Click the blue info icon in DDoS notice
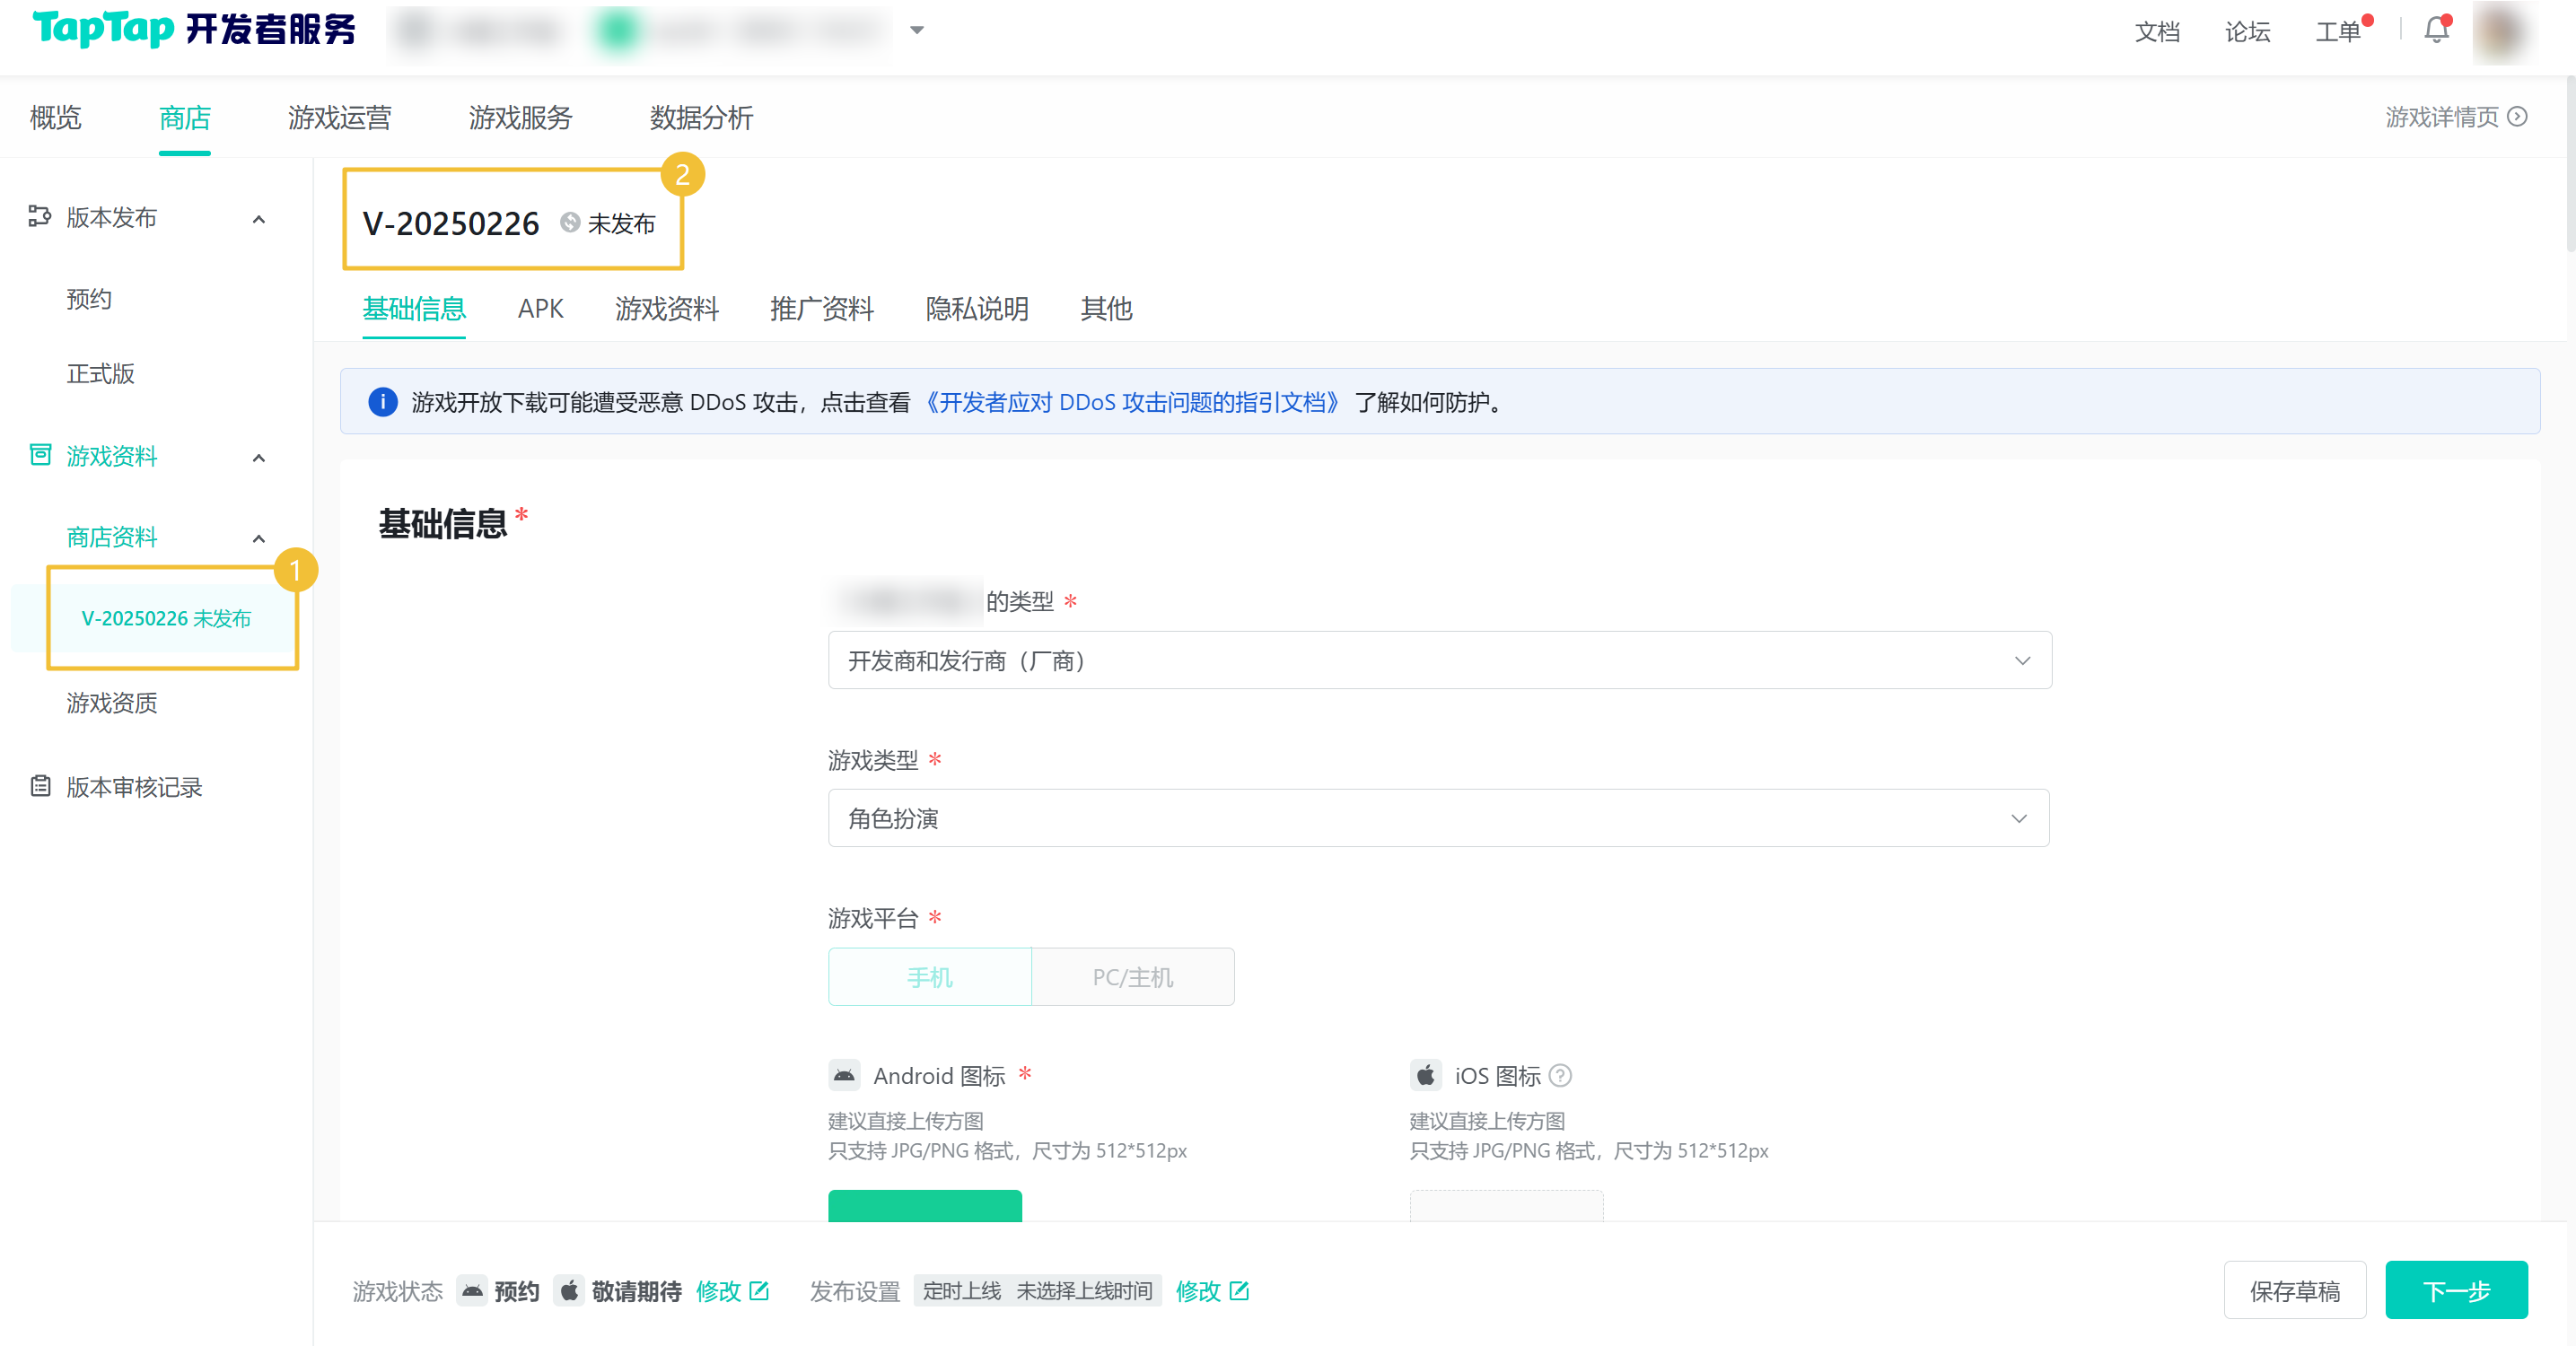The image size is (2576, 1346). (x=382, y=401)
